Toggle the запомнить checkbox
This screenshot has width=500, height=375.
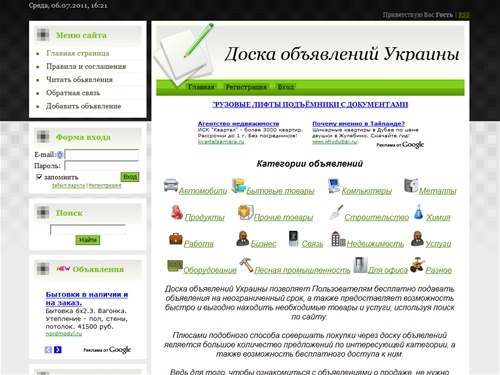(39, 177)
